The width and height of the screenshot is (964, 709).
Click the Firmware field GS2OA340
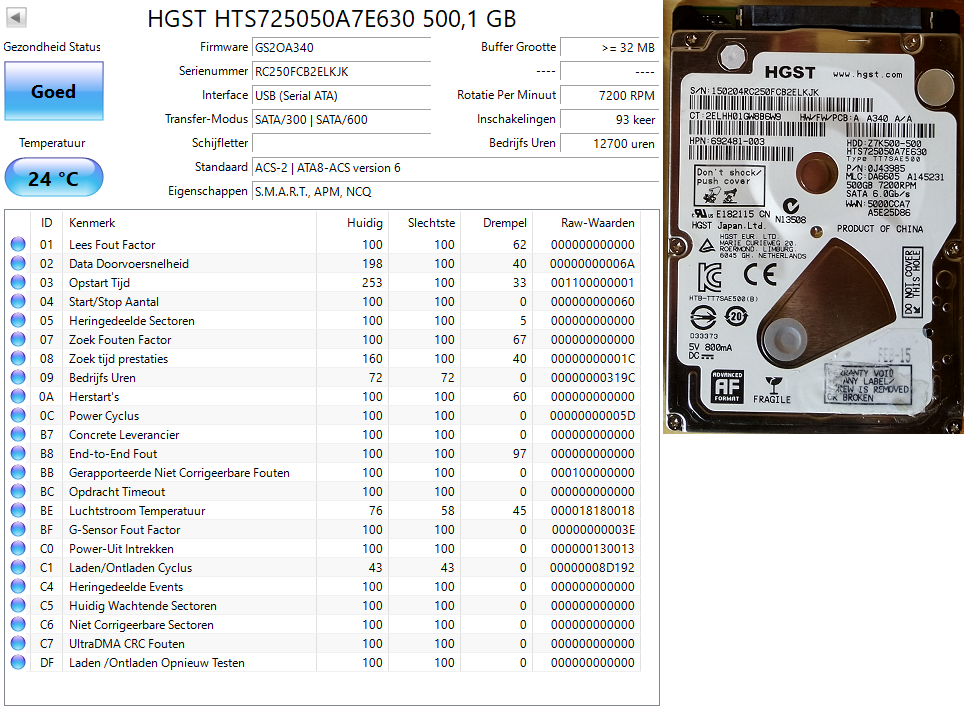(x=341, y=48)
